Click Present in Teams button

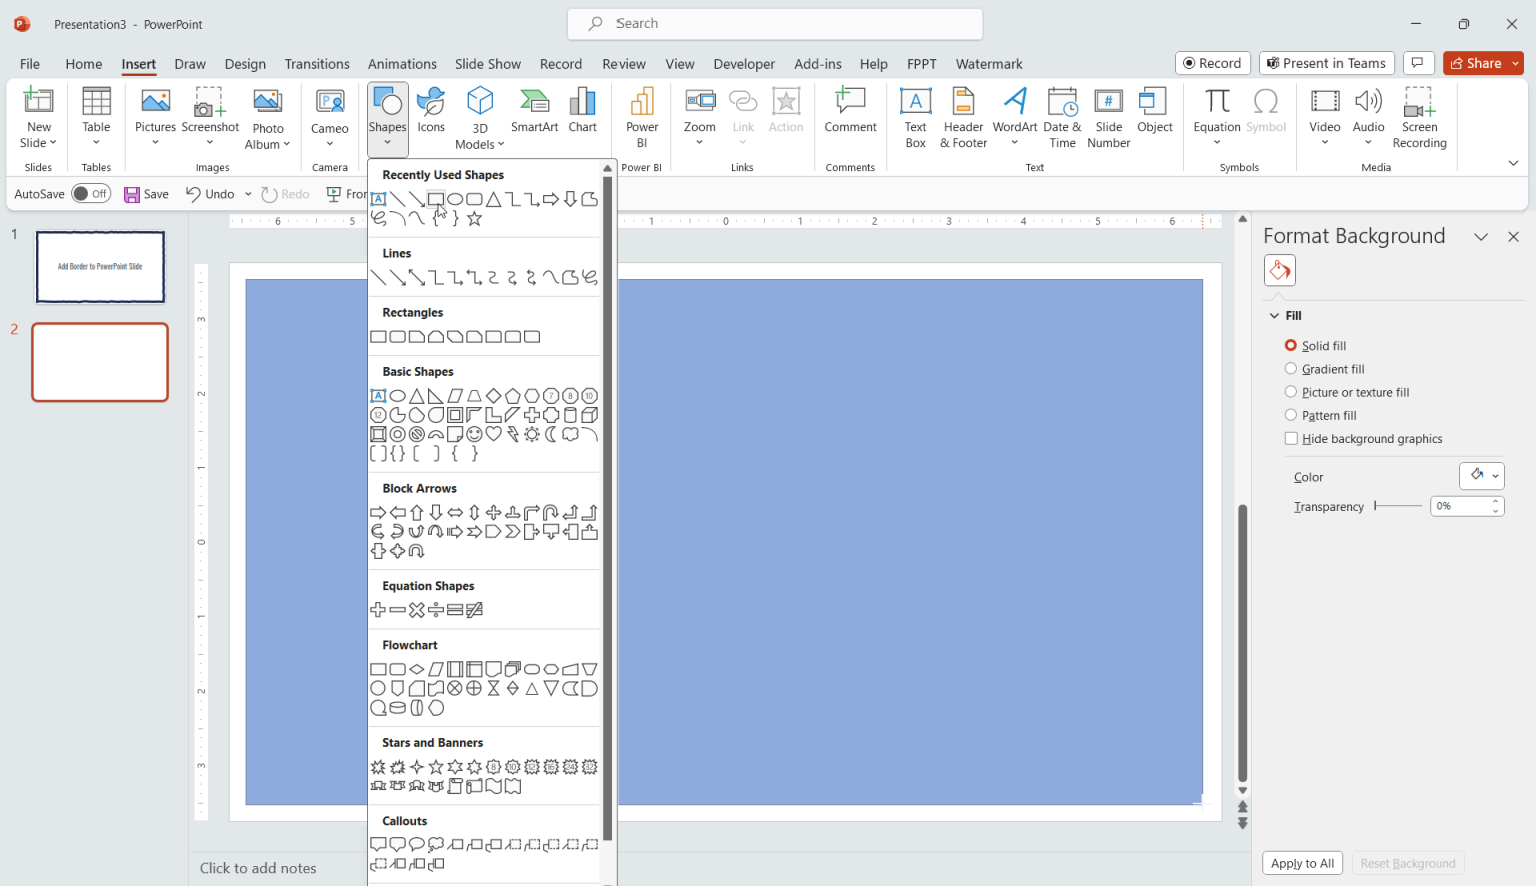(1326, 63)
